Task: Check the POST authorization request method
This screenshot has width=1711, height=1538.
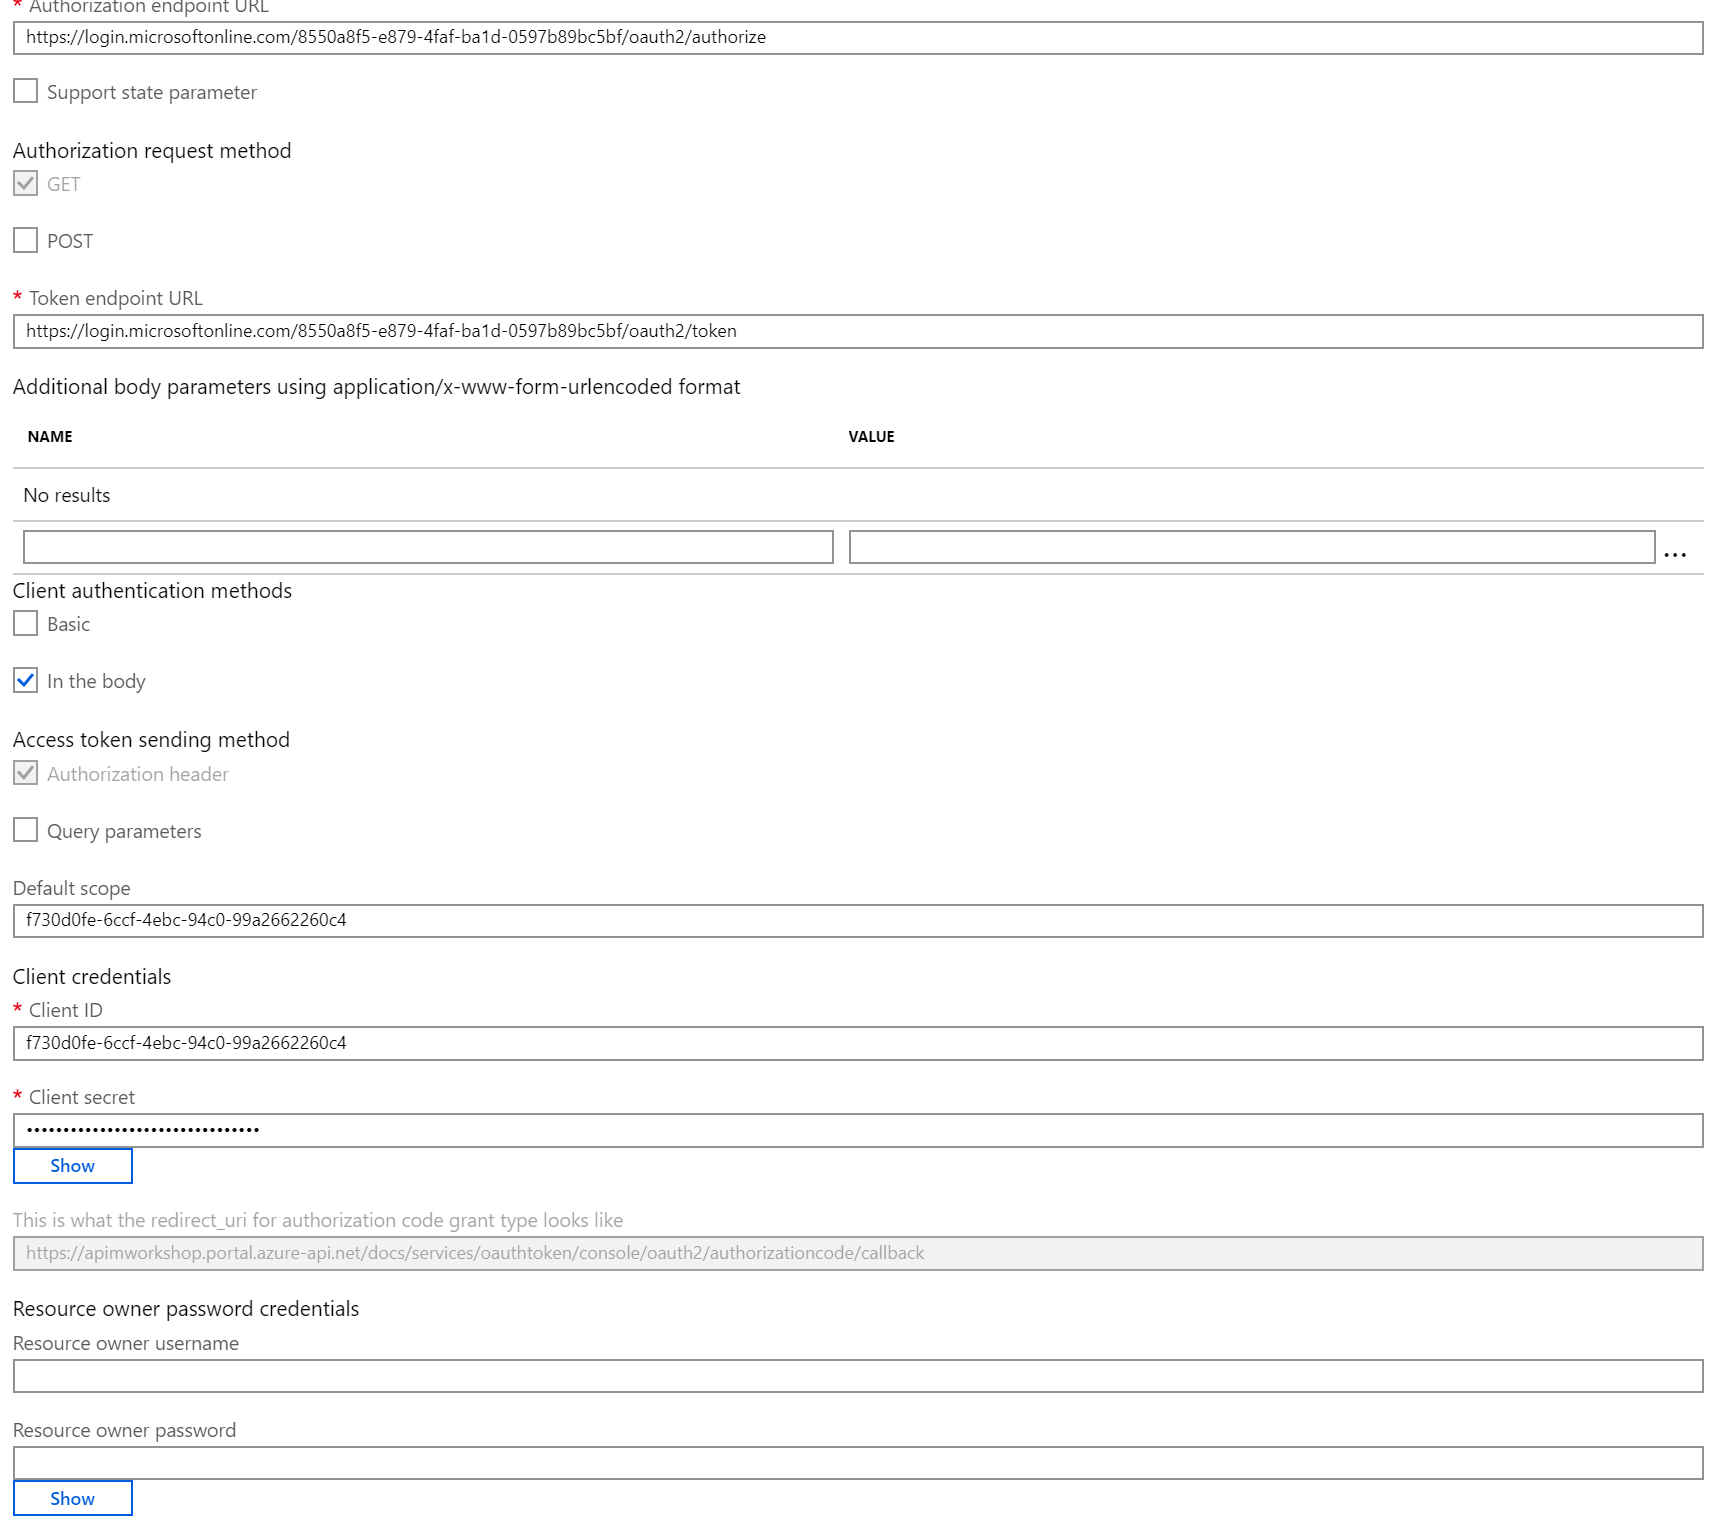Action: coord(25,240)
